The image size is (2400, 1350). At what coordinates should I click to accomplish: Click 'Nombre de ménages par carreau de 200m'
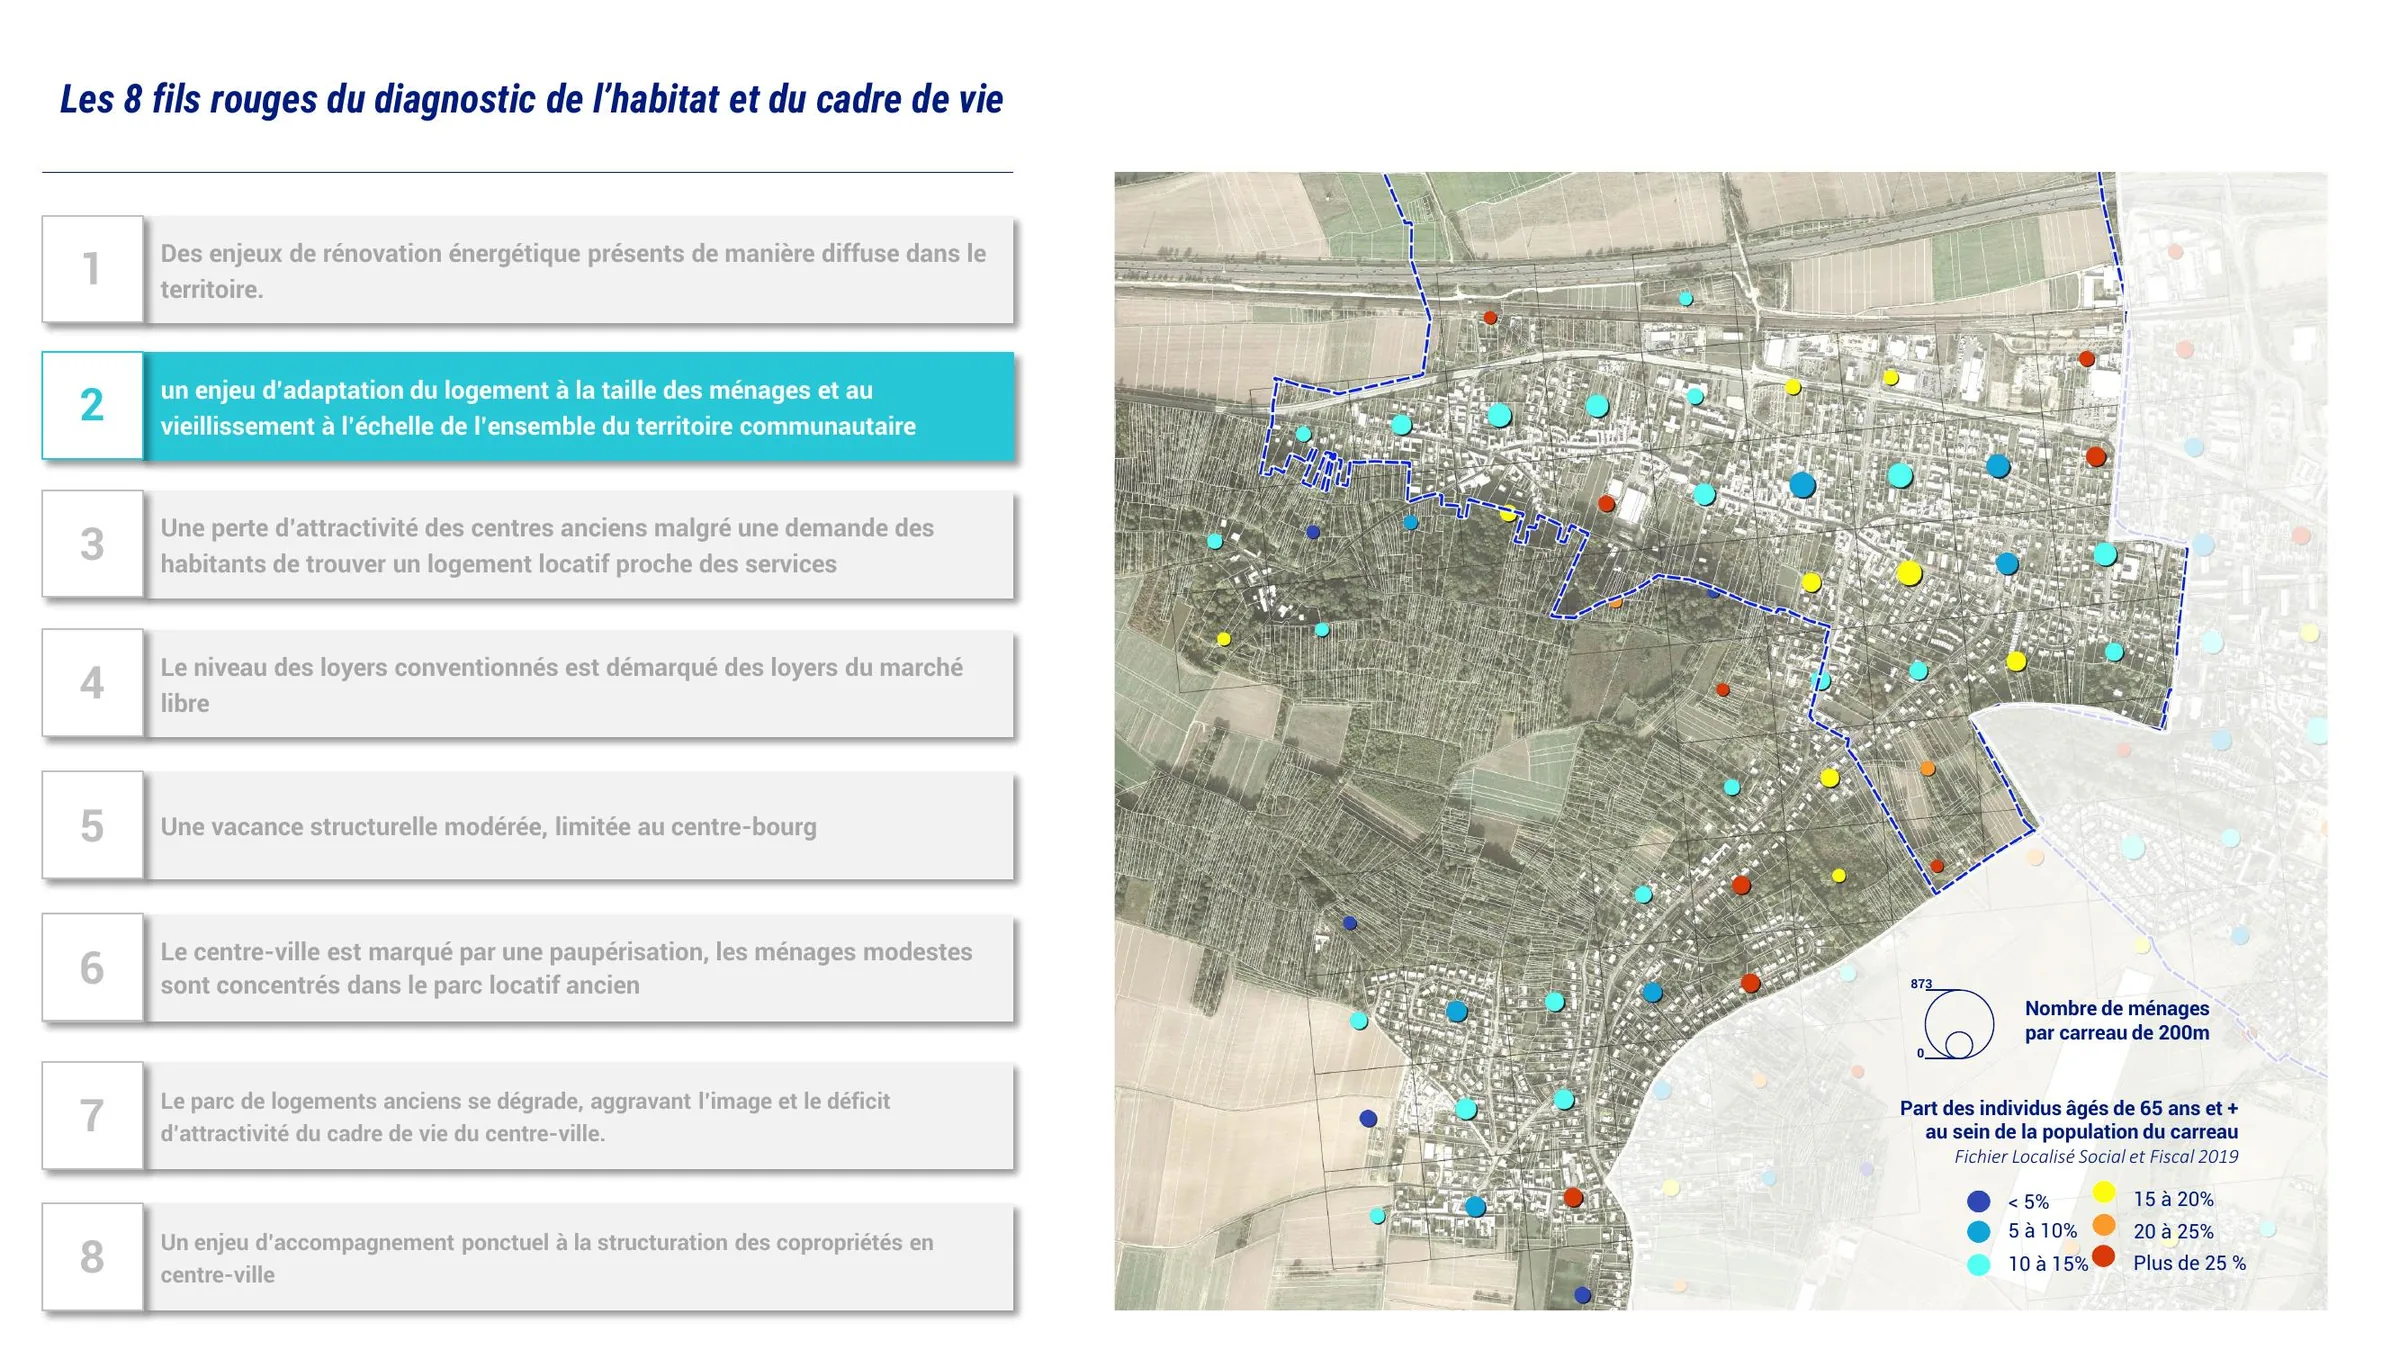point(2117,1021)
